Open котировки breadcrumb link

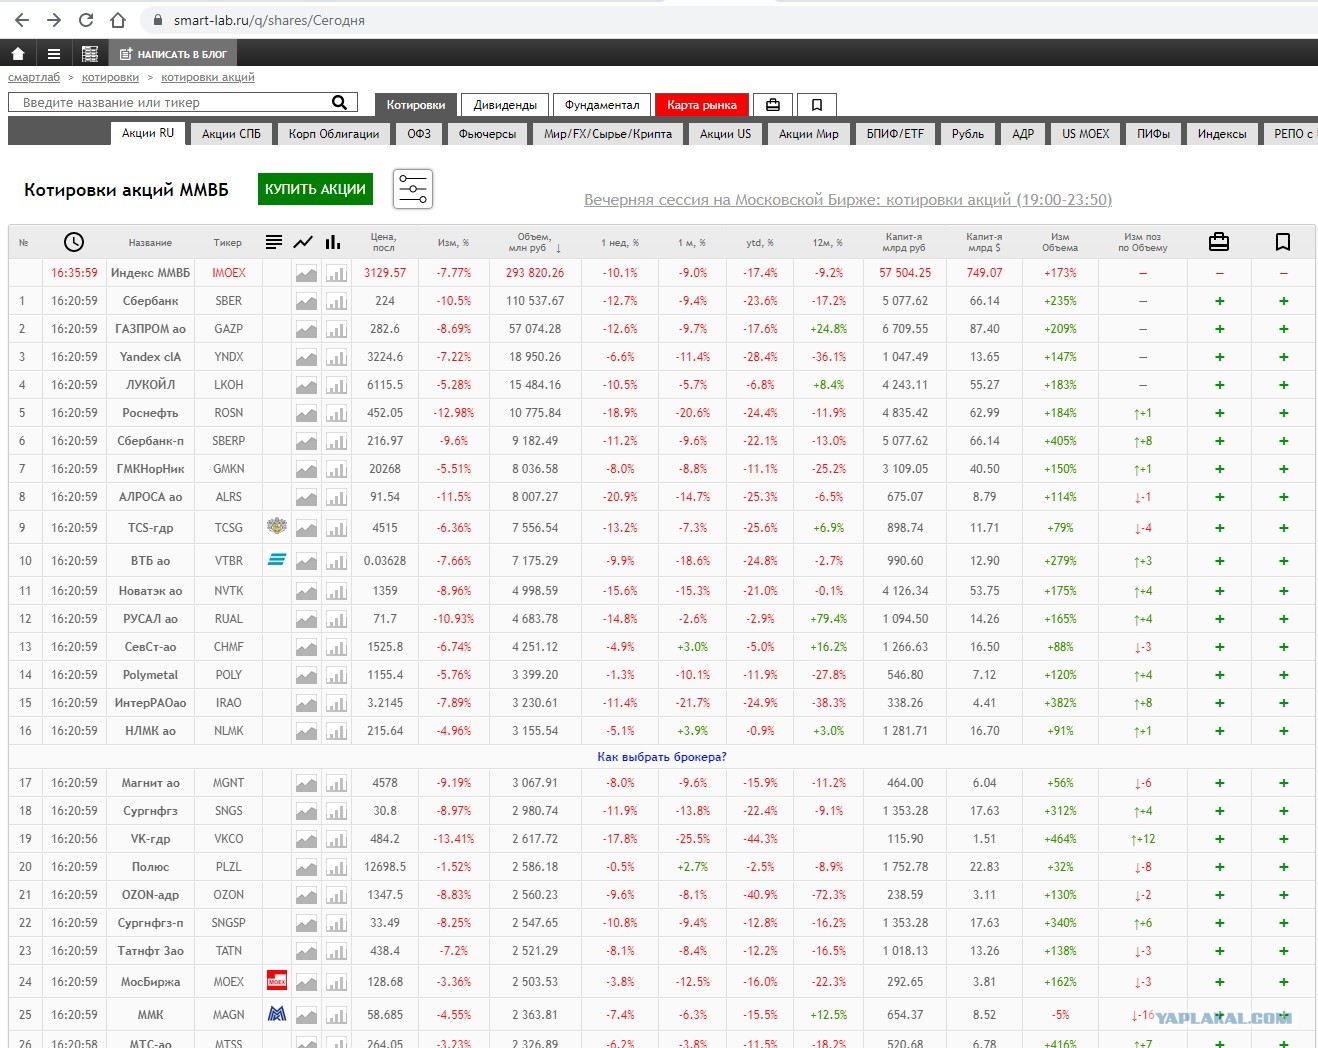click(110, 77)
